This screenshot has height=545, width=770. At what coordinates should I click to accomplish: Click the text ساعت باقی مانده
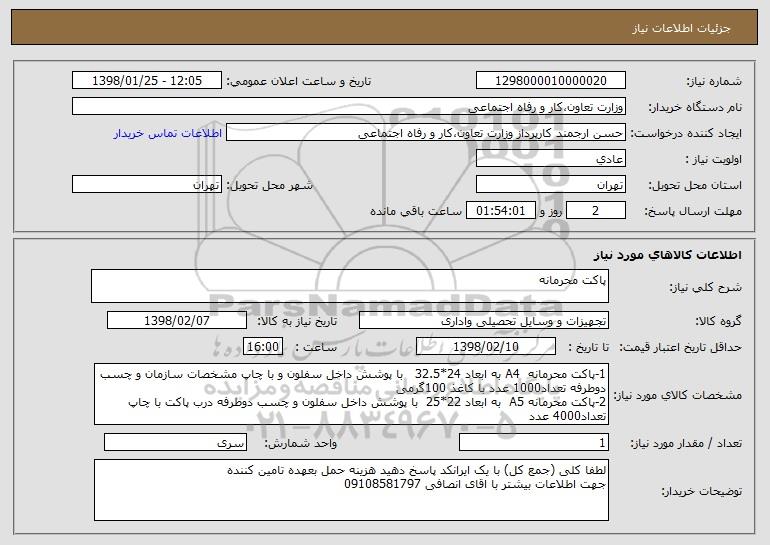pos(416,212)
